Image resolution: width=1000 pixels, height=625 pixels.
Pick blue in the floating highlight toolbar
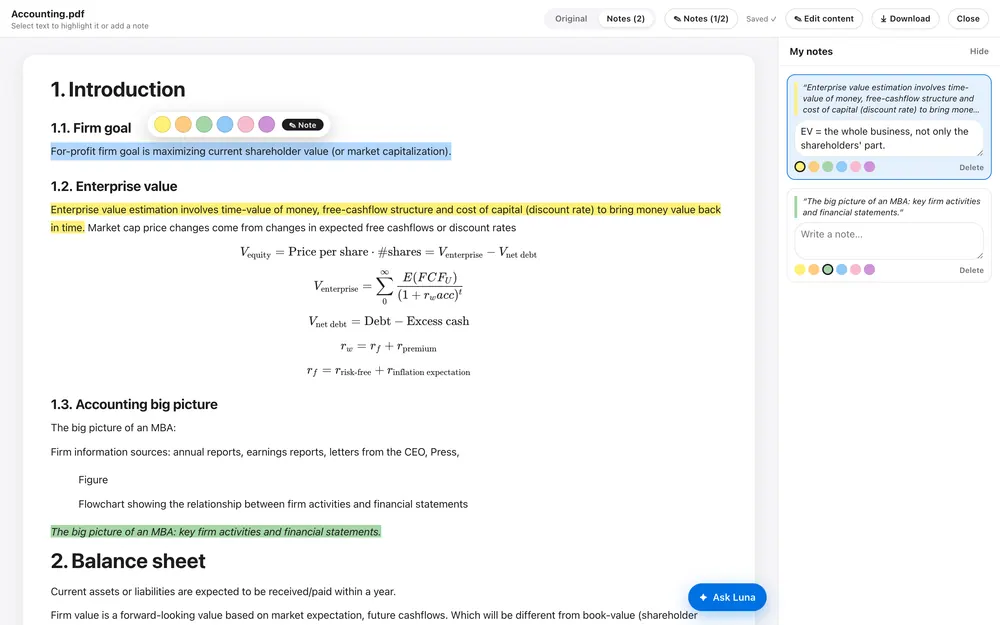pos(224,124)
